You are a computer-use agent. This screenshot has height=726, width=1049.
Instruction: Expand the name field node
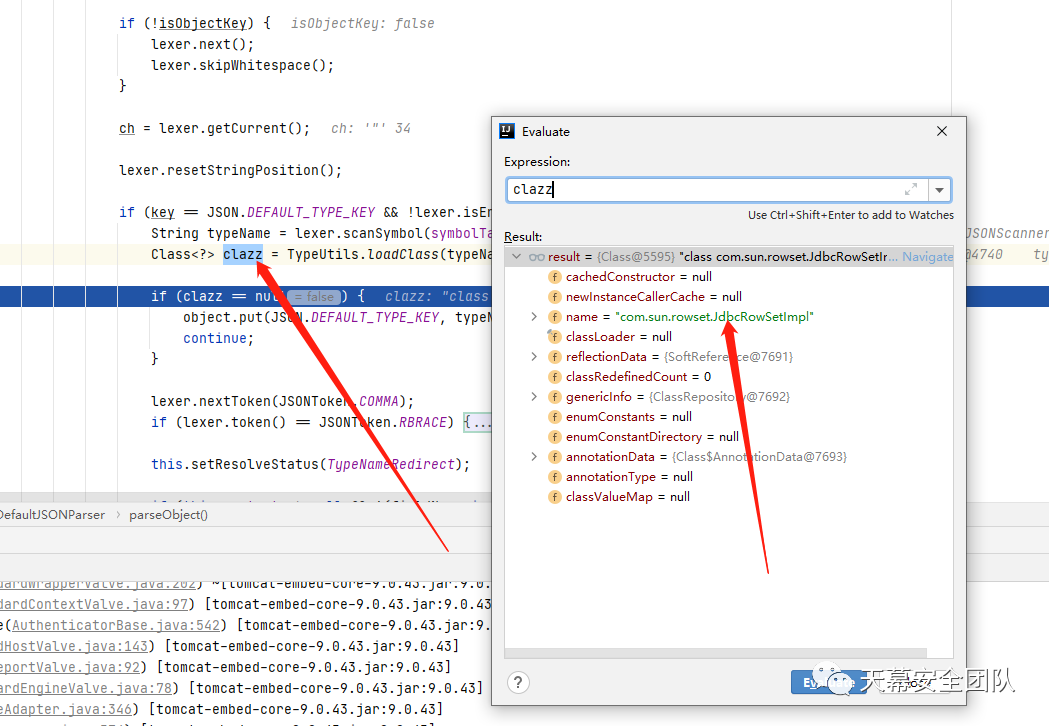pos(534,316)
